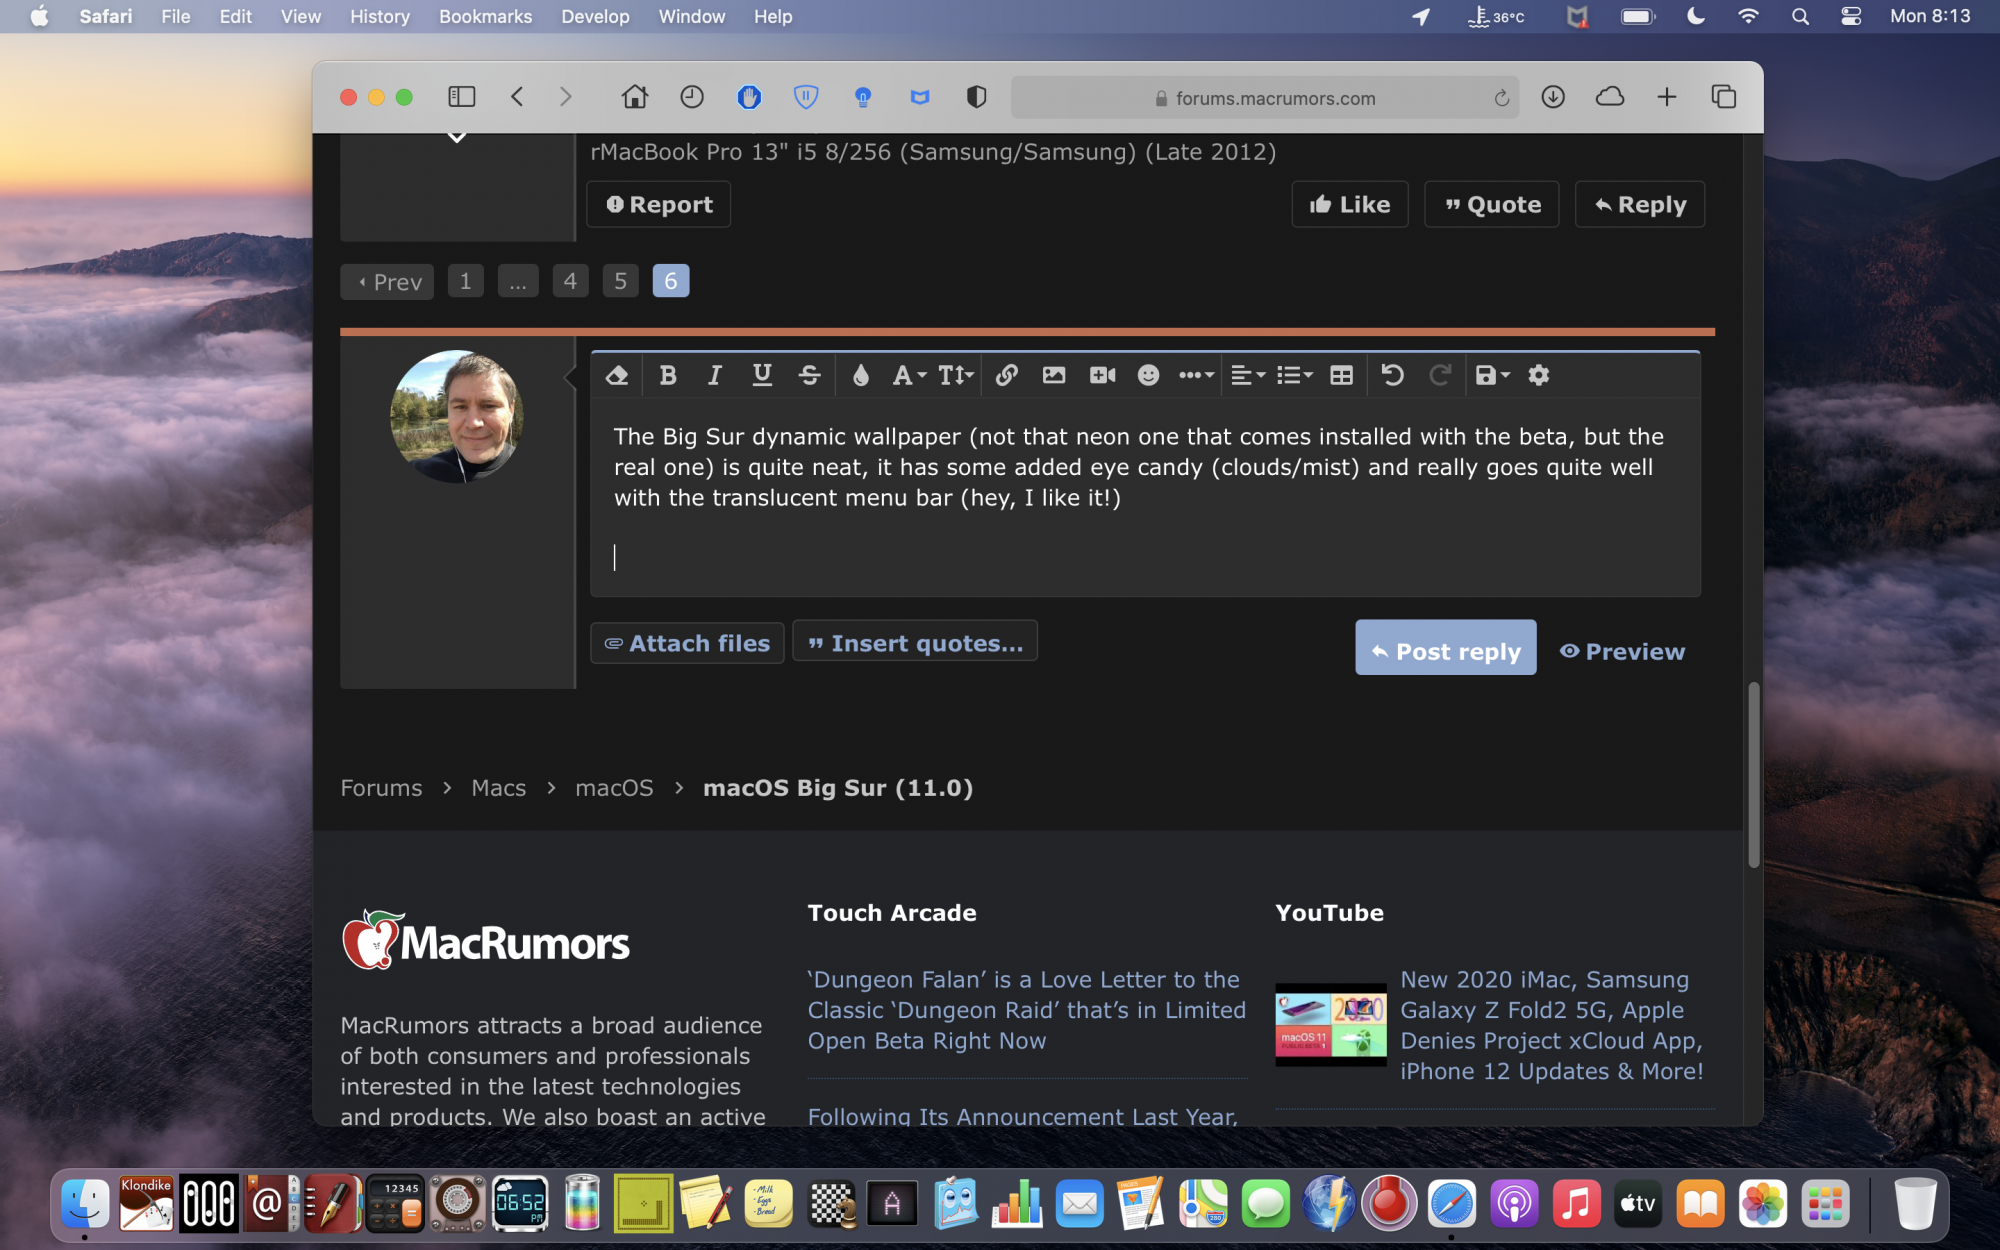Open the Macs breadcrumb link
The height and width of the screenshot is (1250, 2000).
click(498, 788)
